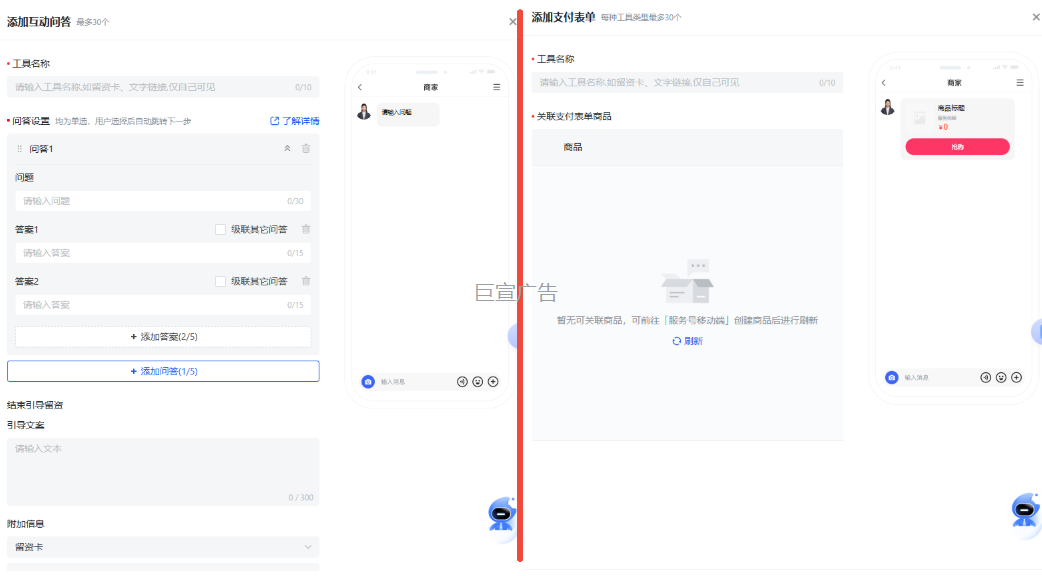Delete 问答1 using its trash icon

point(305,148)
